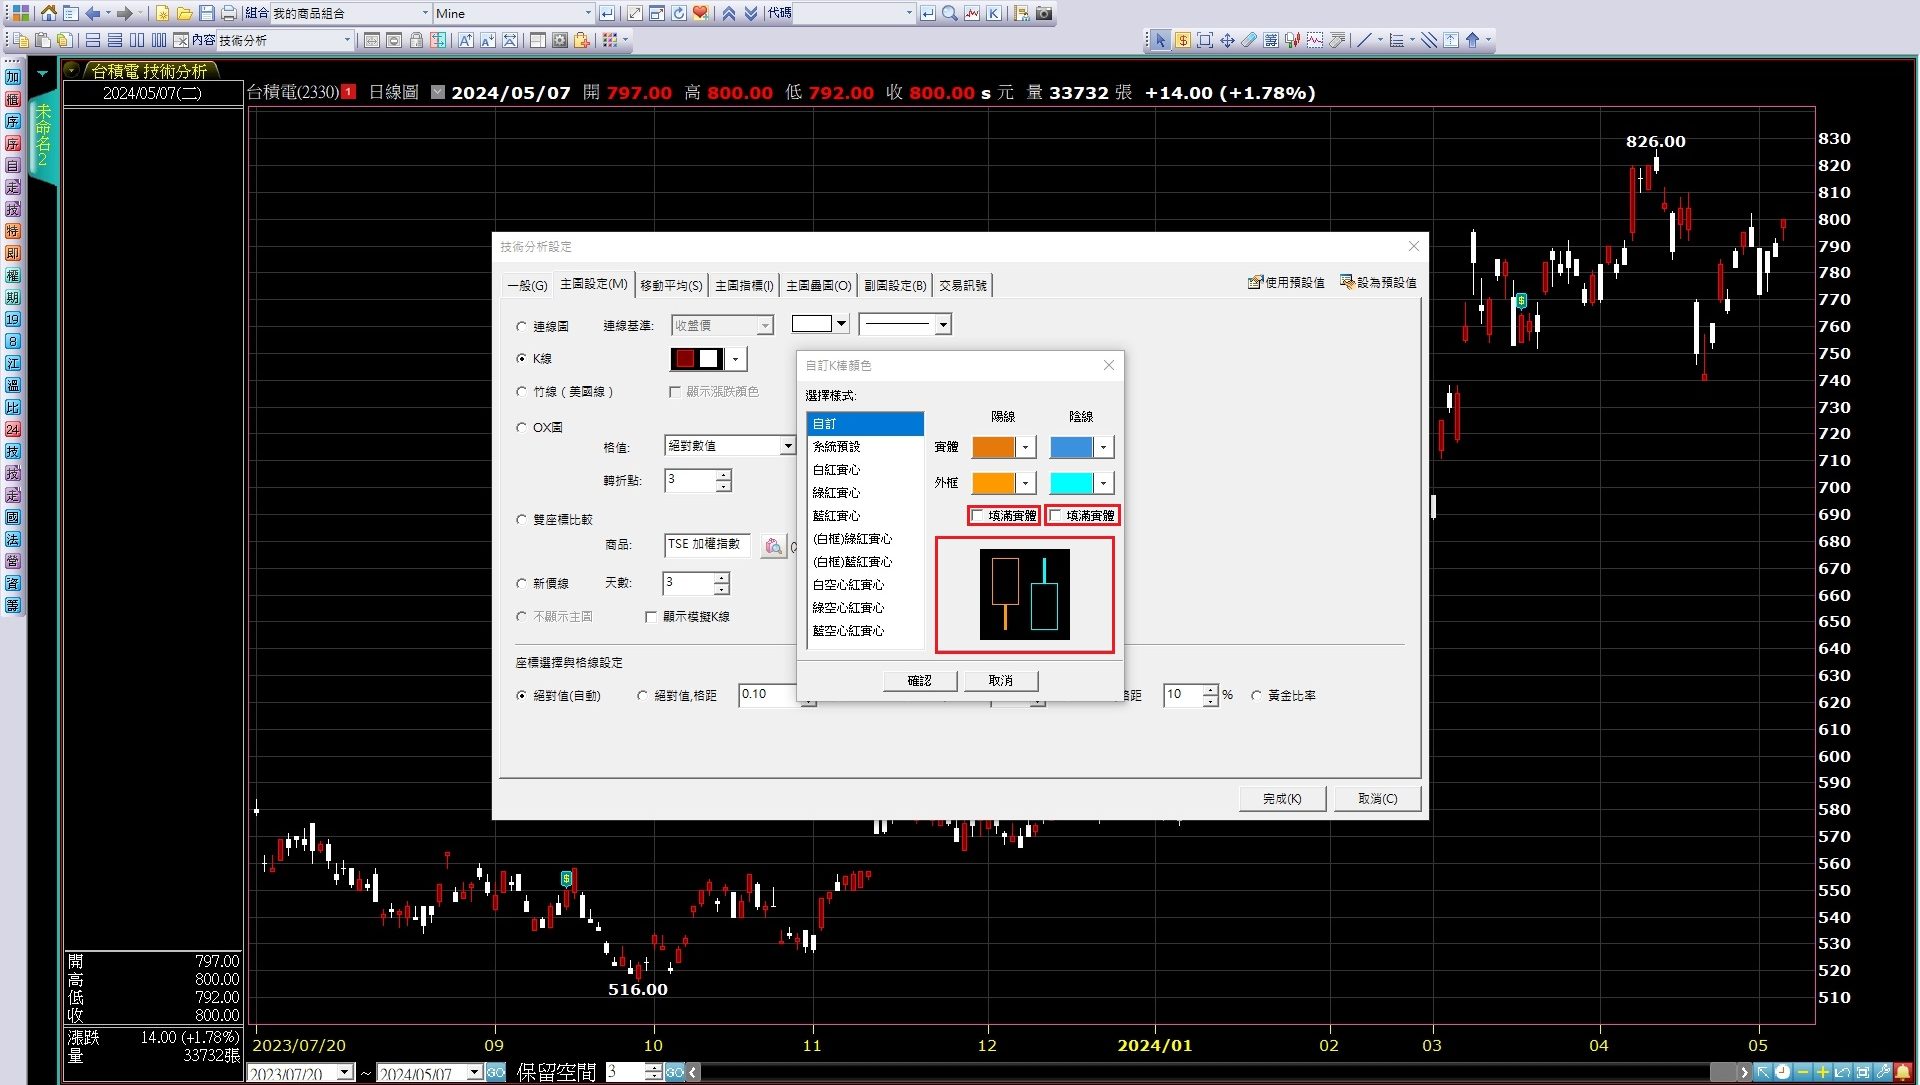Click the 完成(K) button
Image resolution: width=1920 pixels, height=1085 pixels.
tap(1282, 798)
